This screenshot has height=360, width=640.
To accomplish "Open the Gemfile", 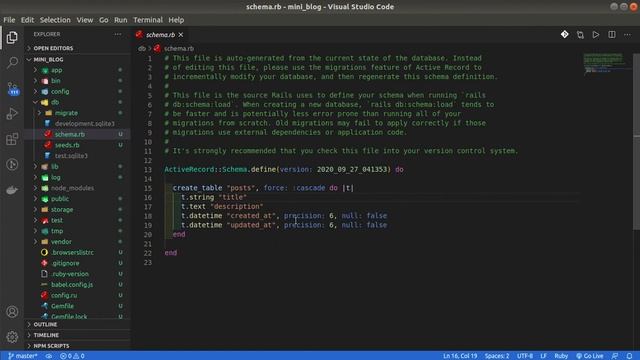I will [x=78, y=306].
